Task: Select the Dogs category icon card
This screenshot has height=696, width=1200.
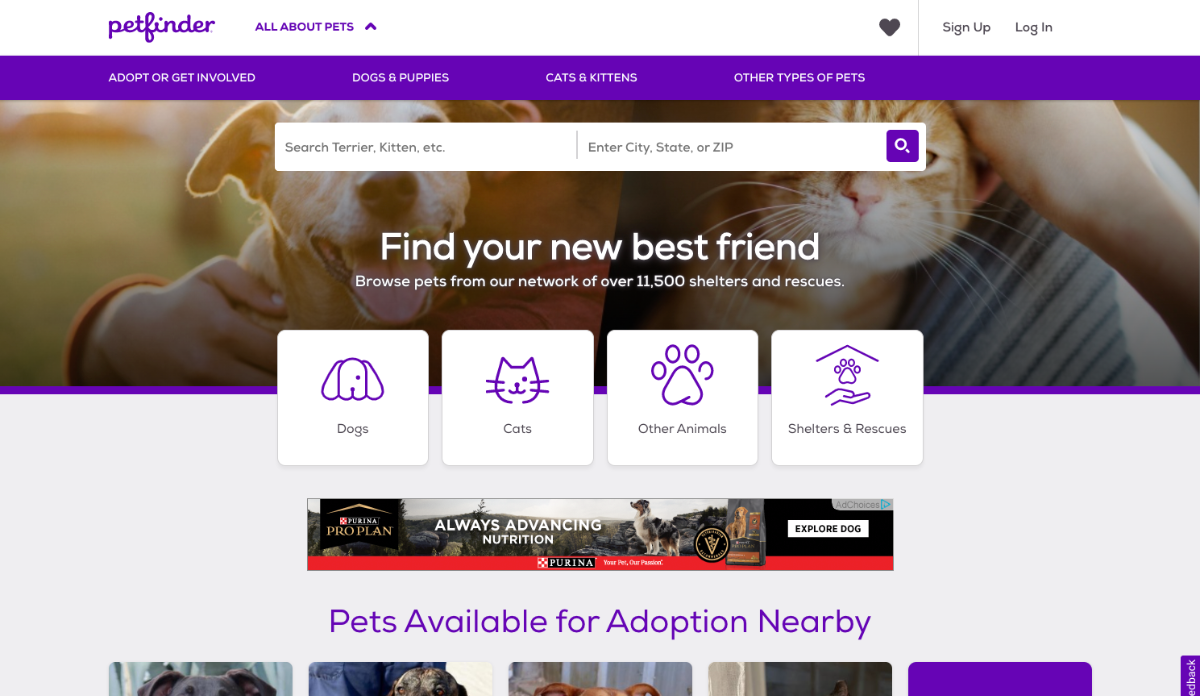Action: [x=353, y=398]
